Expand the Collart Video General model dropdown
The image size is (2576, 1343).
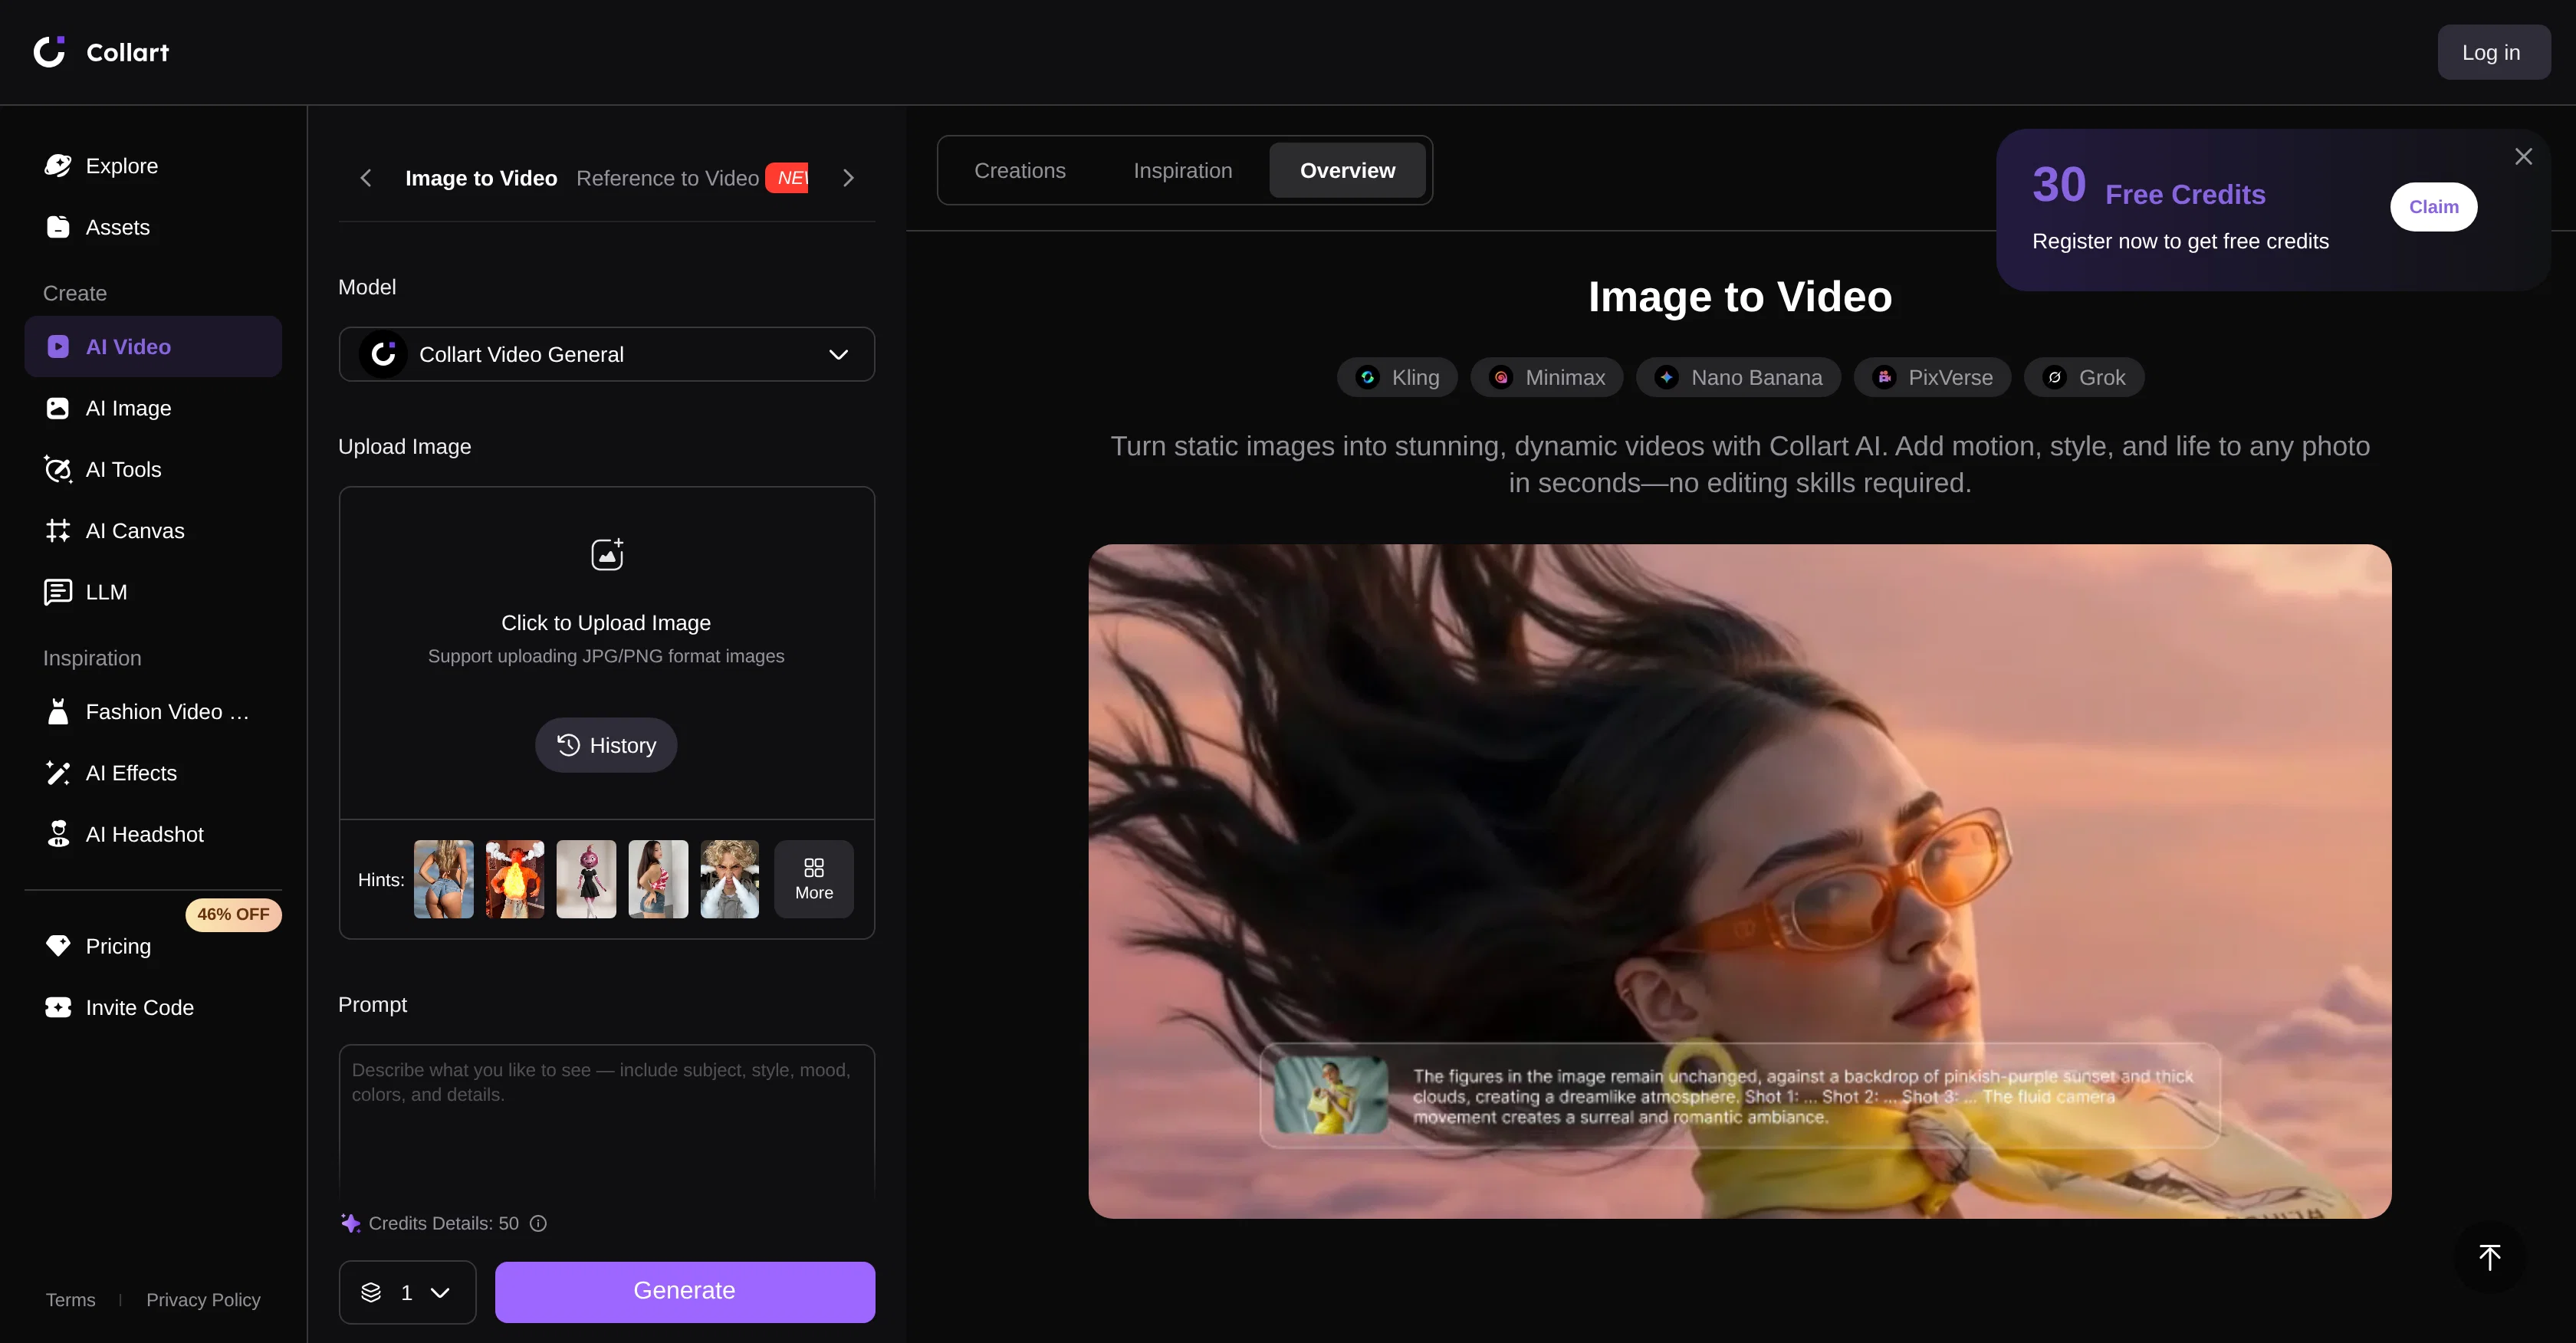click(606, 354)
